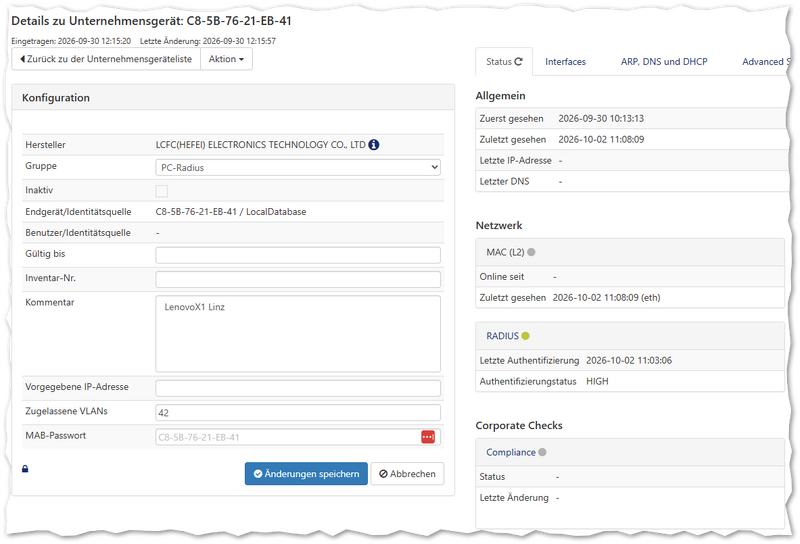
Task: Open the Advanced tab
Action: click(x=765, y=62)
